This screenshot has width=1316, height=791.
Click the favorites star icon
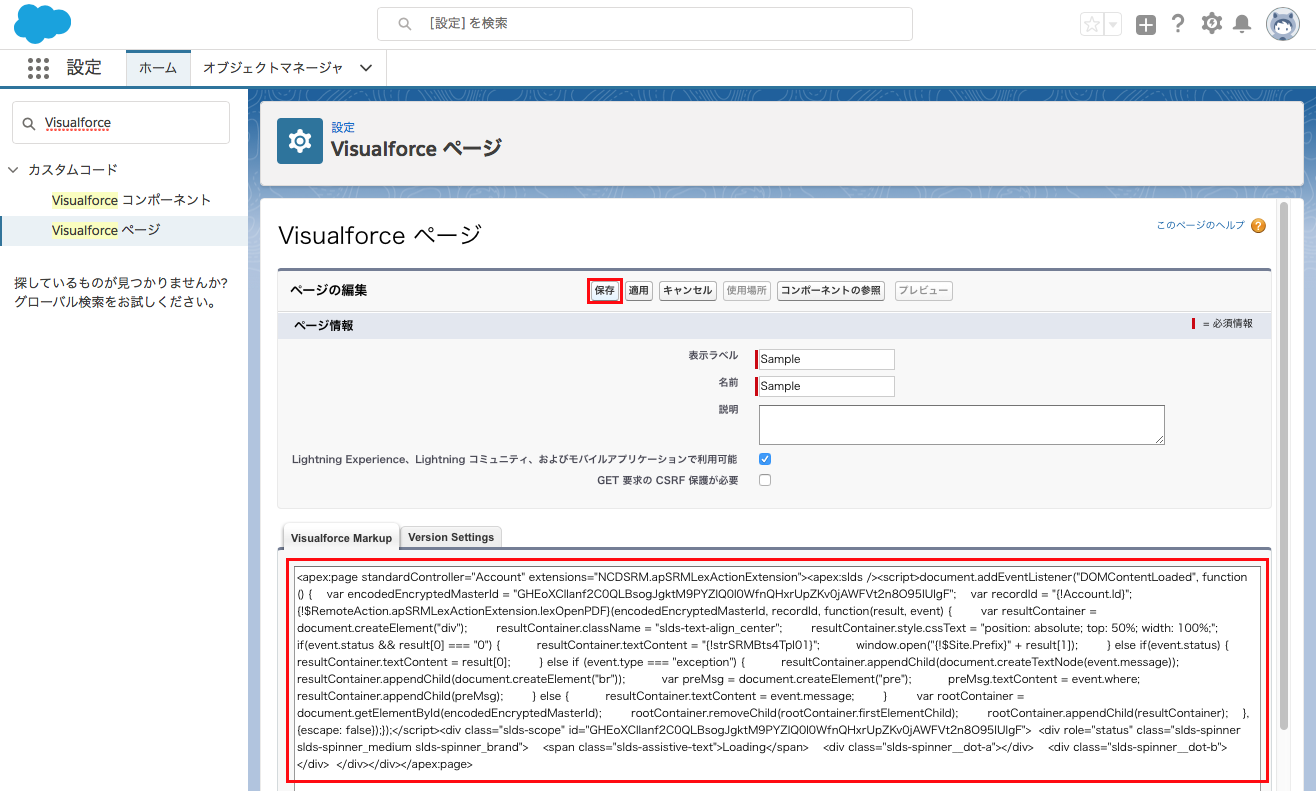1091,25
